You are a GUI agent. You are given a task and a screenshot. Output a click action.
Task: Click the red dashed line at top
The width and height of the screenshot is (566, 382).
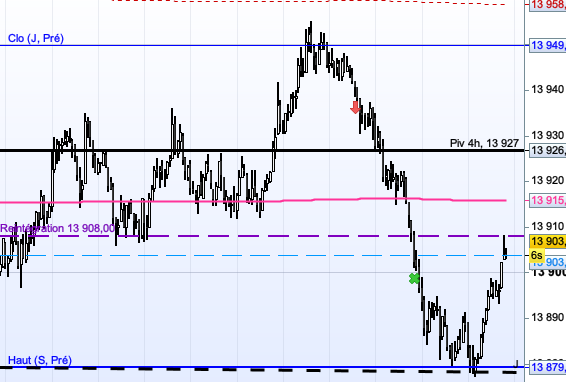tap(309, 2)
